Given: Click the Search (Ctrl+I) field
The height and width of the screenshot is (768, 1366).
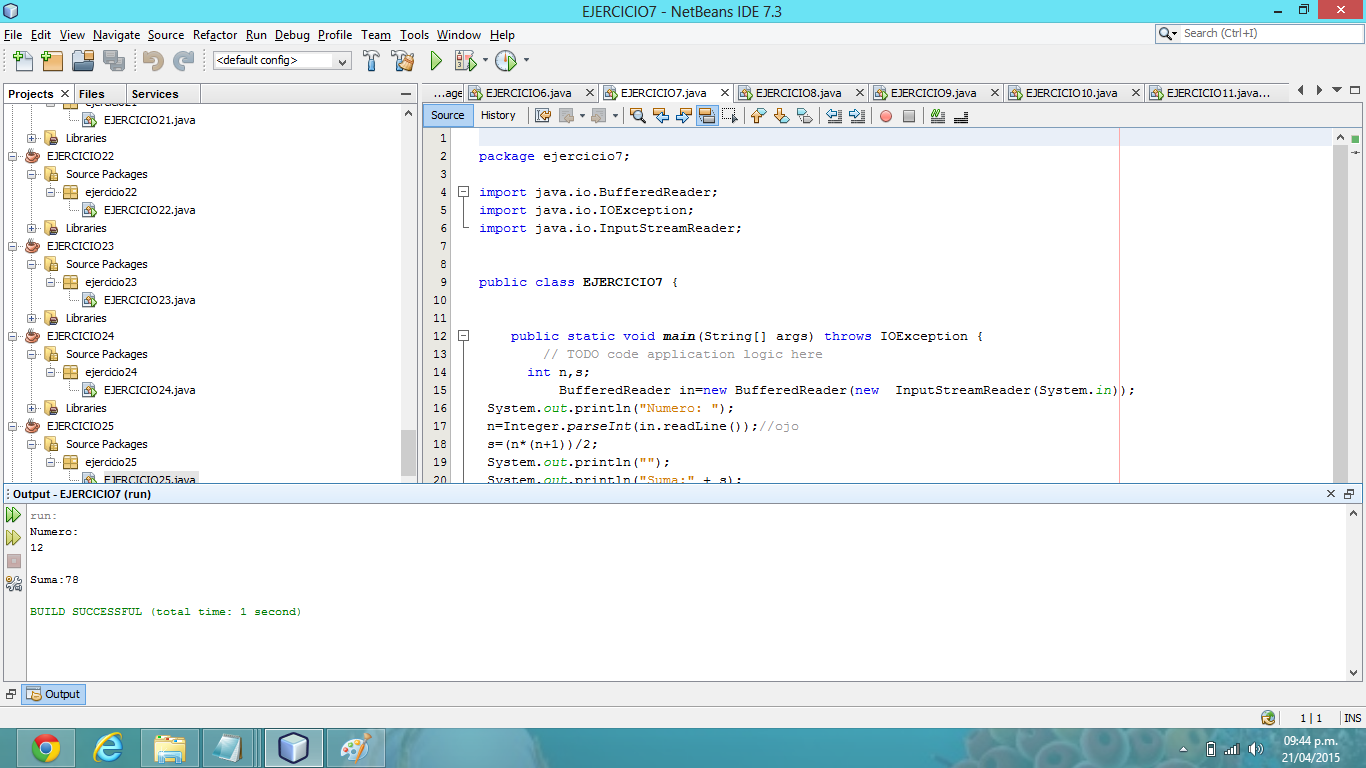Looking at the screenshot, I should point(1270,33).
